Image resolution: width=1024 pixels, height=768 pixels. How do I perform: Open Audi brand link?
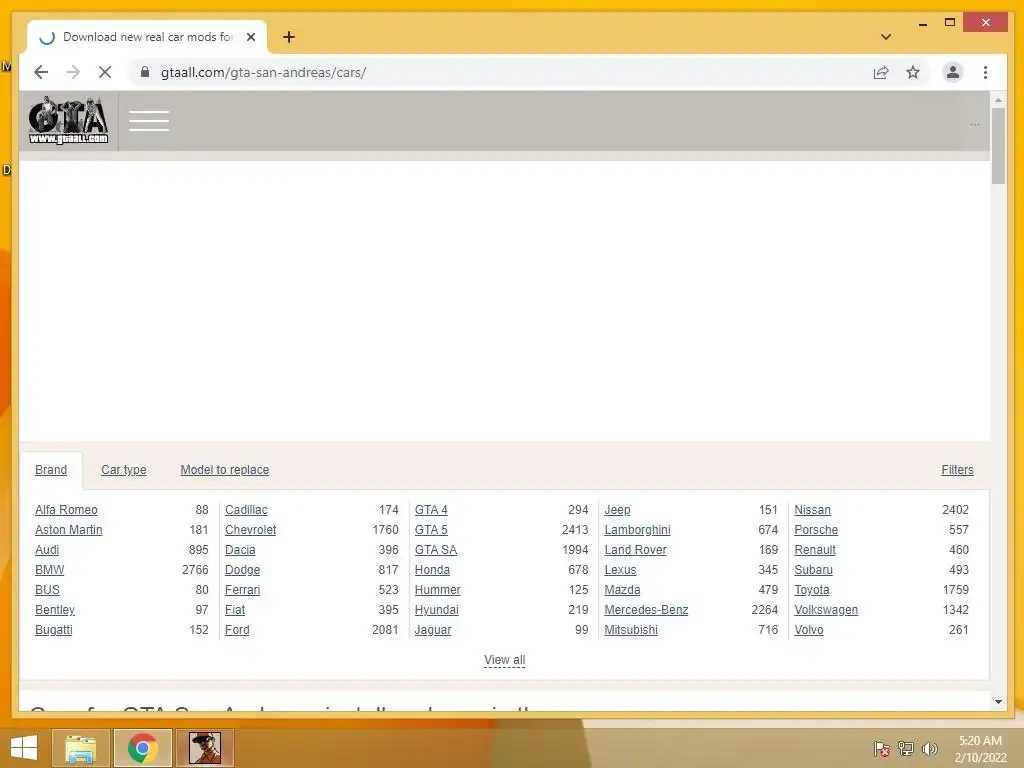pos(47,550)
